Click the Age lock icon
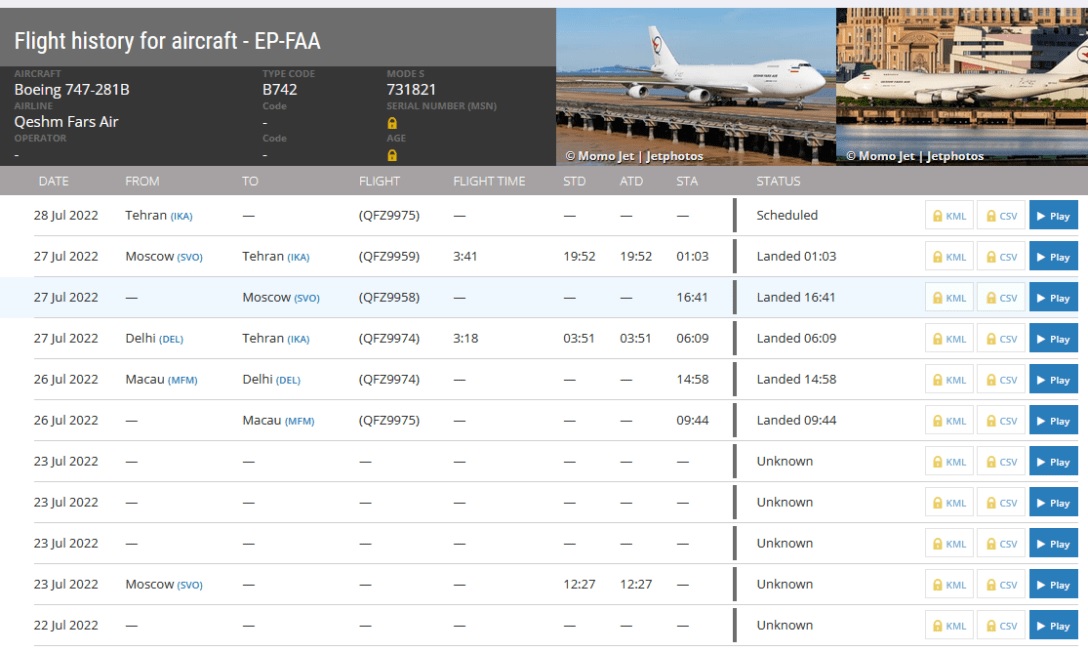 coord(392,155)
